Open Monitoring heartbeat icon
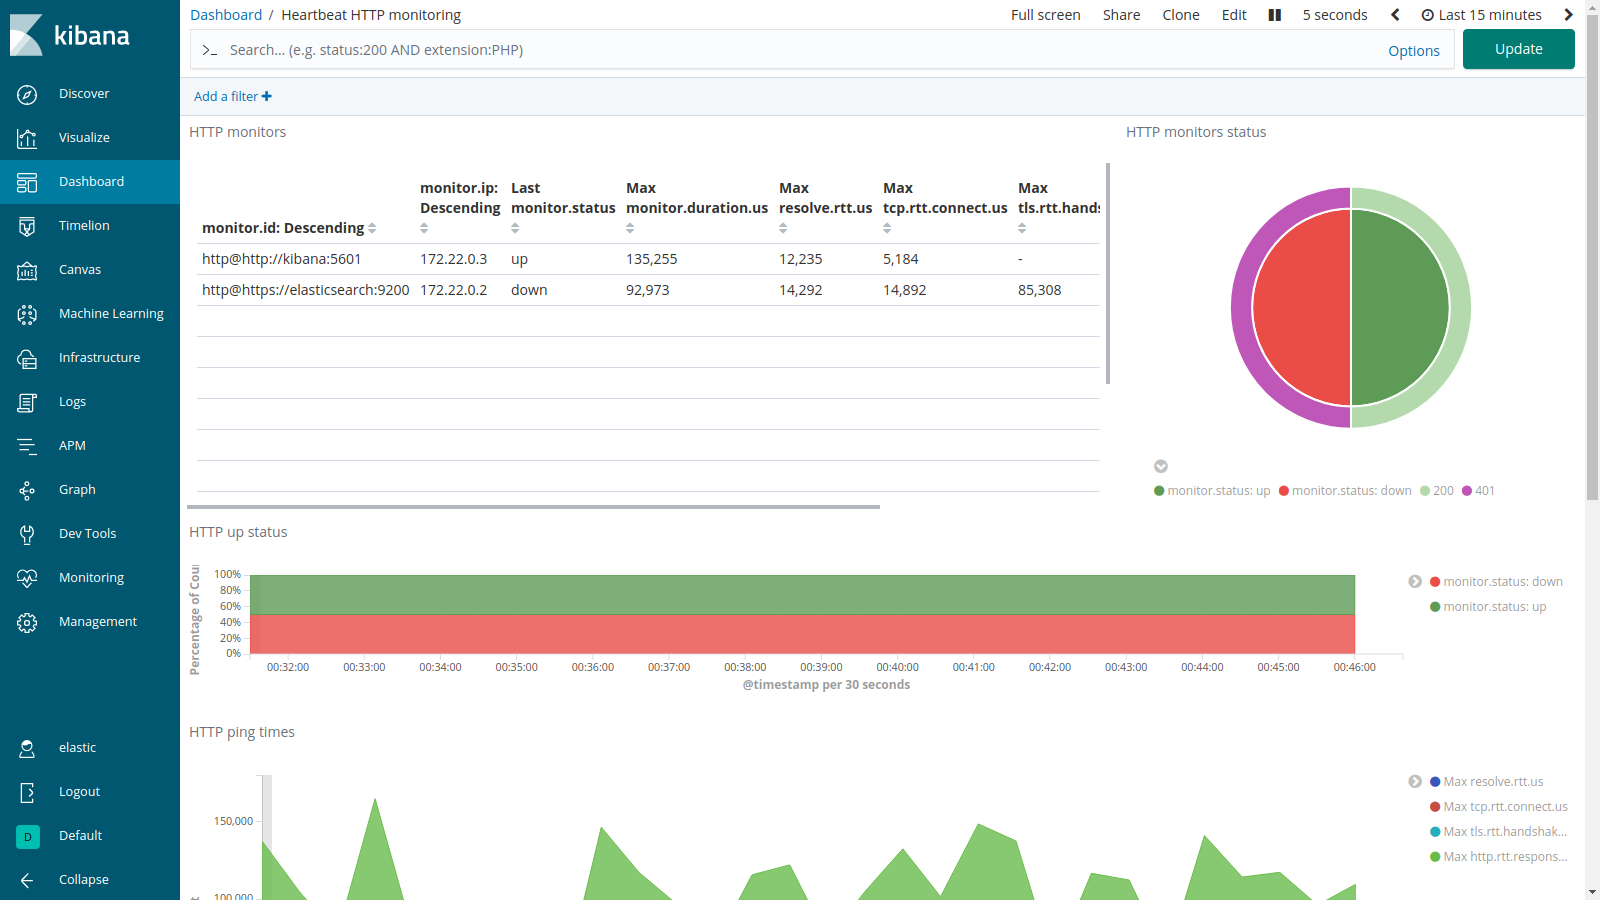 (x=27, y=578)
